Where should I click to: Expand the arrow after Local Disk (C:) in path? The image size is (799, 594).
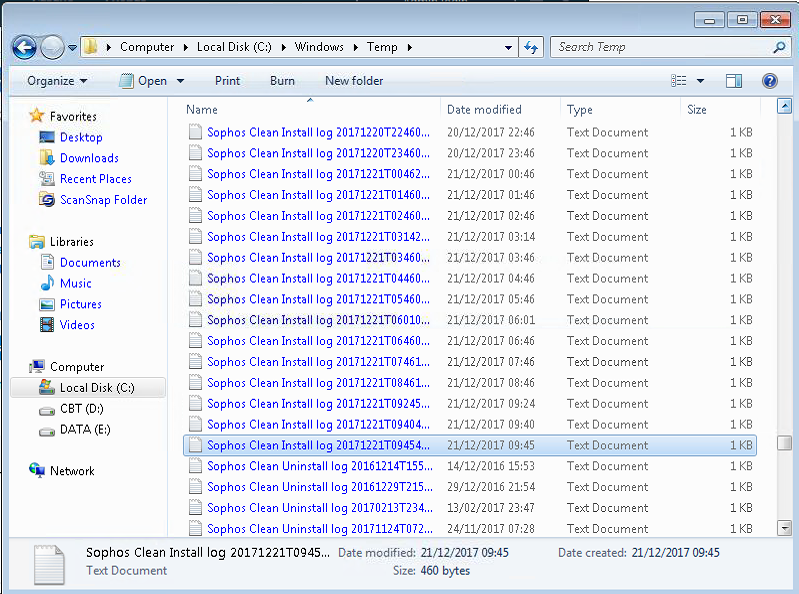(283, 47)
